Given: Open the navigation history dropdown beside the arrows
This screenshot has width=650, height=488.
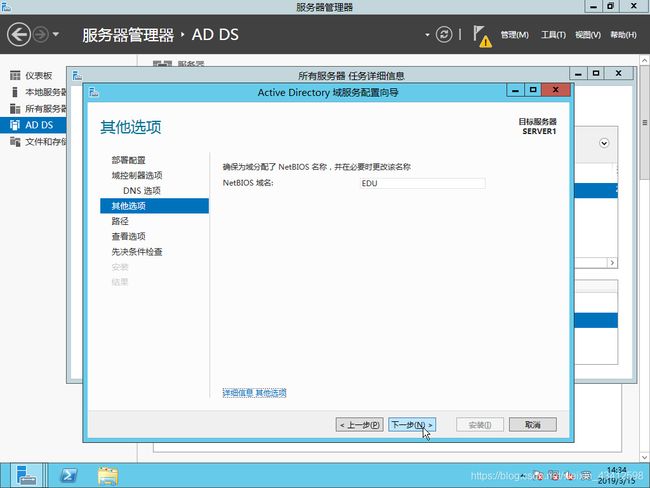Looking at the screenshot, I should tap(56, 34).
